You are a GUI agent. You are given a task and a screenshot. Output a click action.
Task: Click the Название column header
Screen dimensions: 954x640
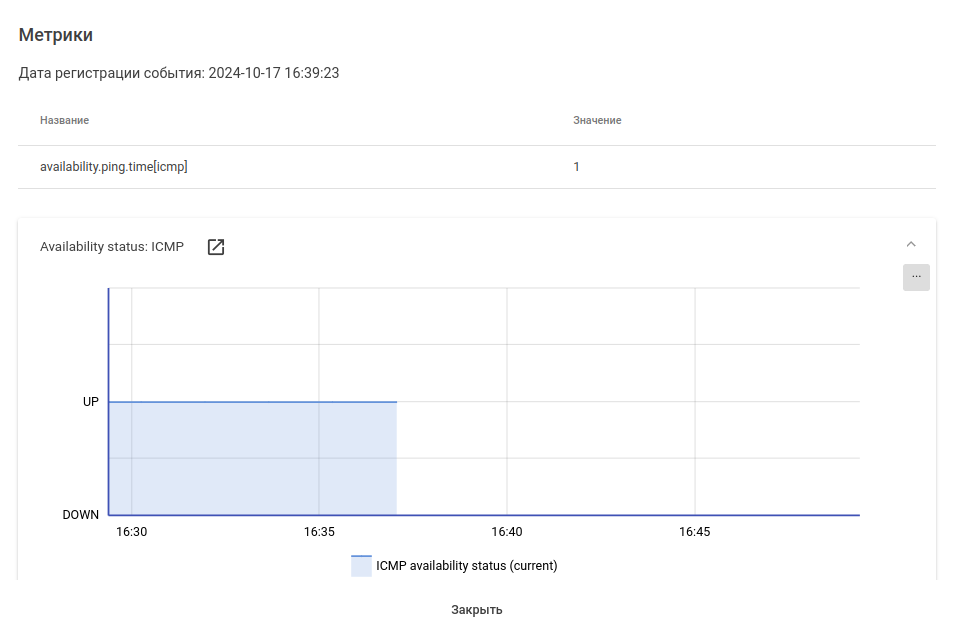64,120
